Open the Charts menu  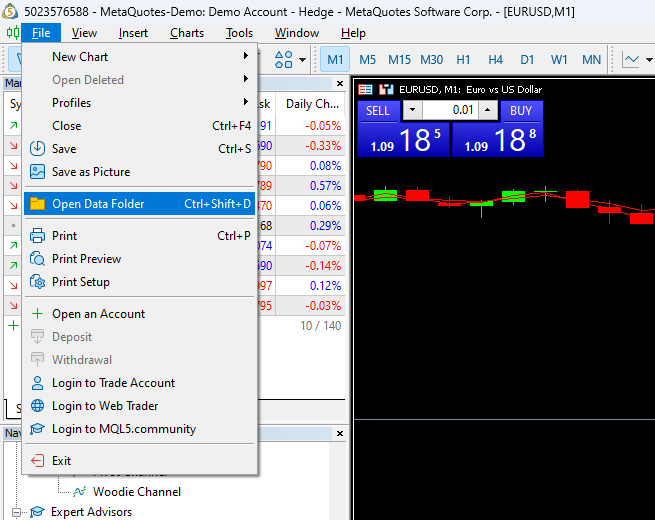tap(187, 33)
